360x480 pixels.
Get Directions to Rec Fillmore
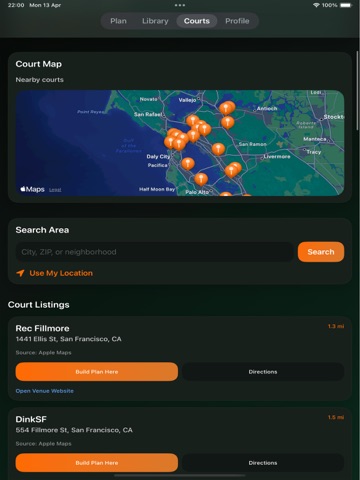click(263, 372)
